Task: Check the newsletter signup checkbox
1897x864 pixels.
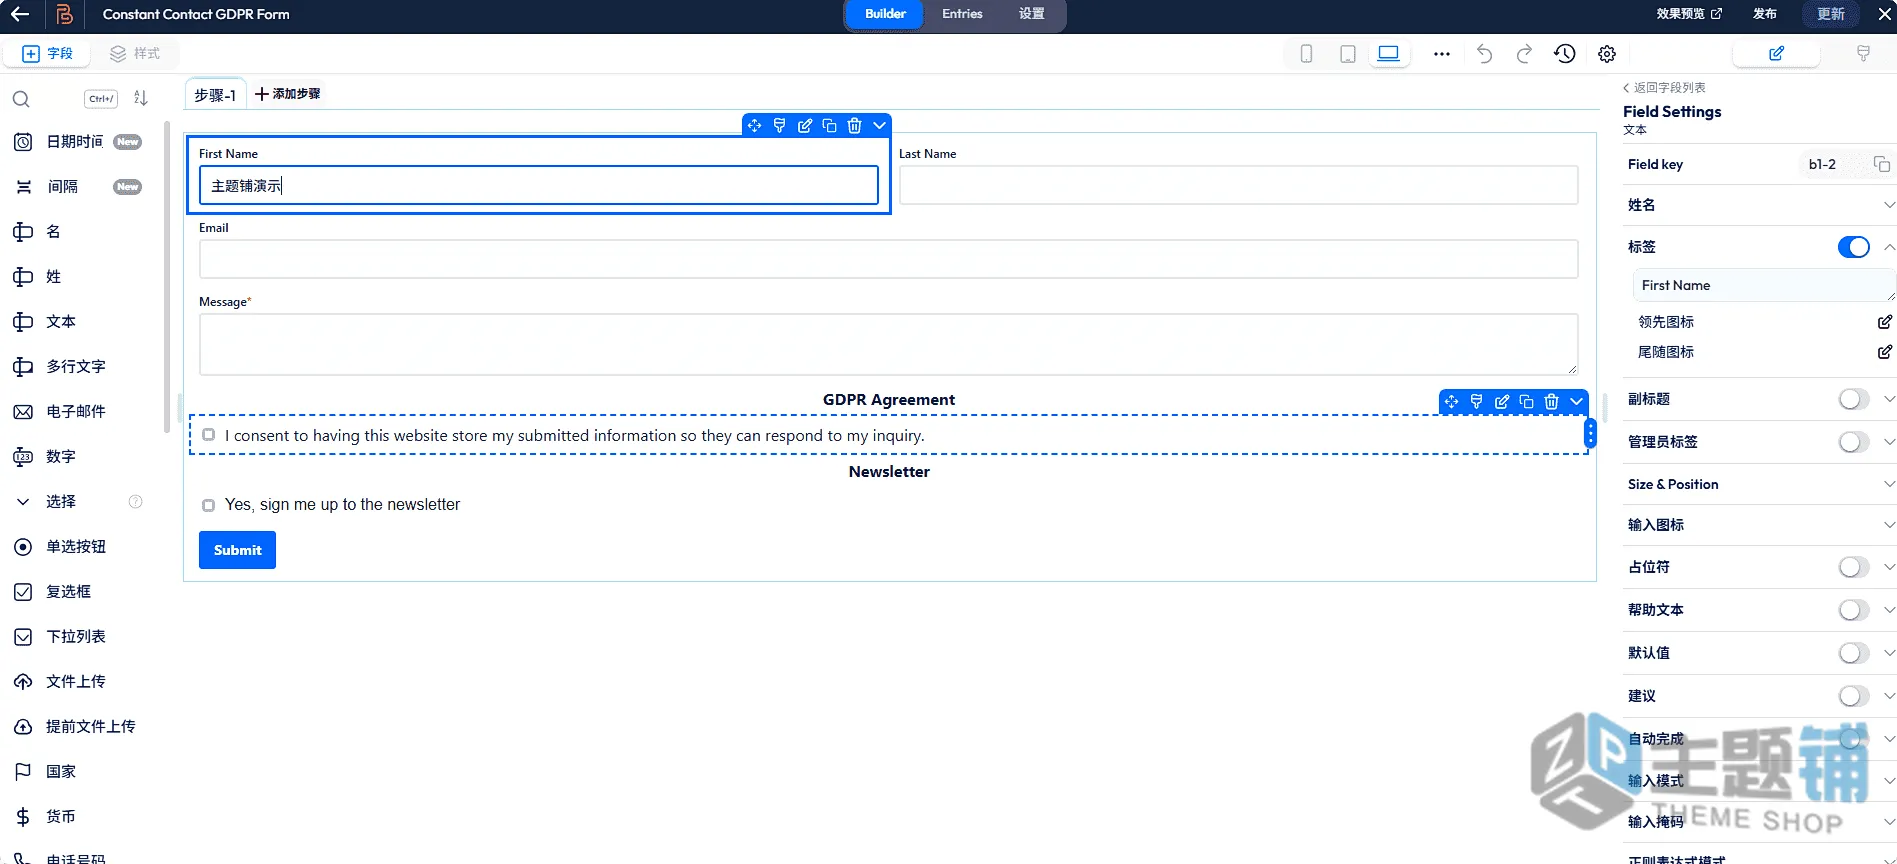Action: point(208,505)
